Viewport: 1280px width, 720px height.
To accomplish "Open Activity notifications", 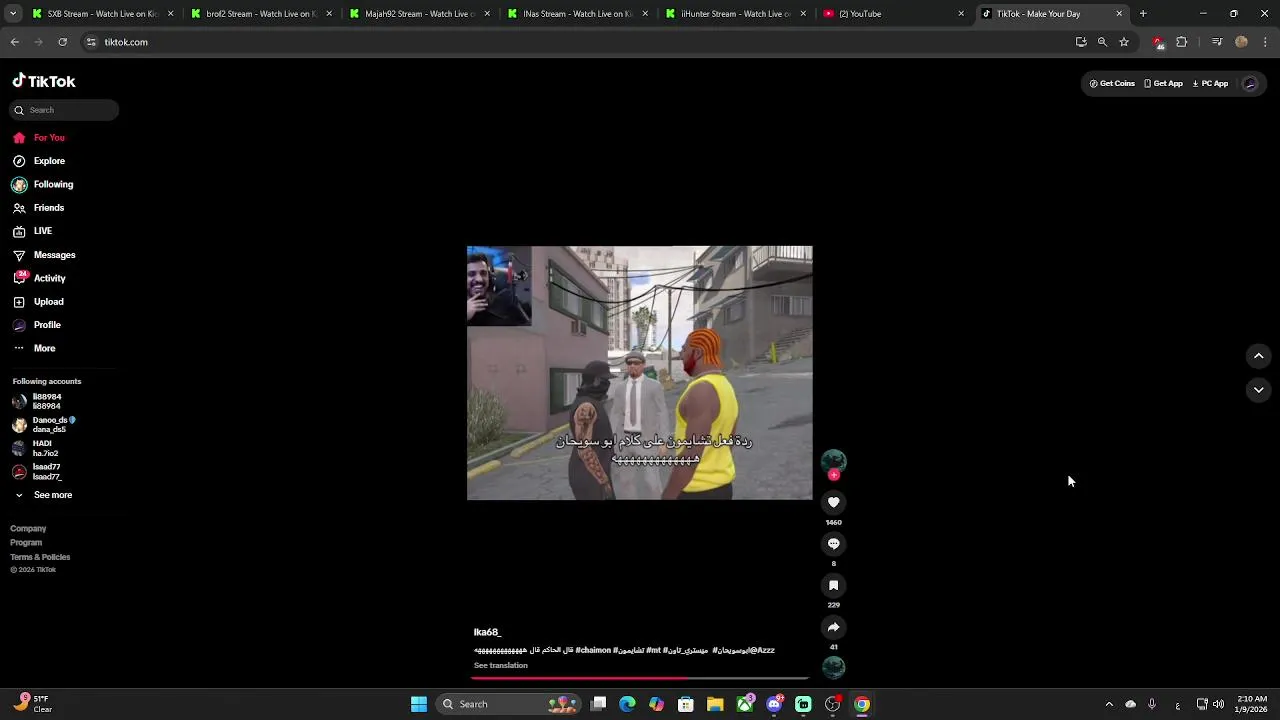I will pos(39,278).
